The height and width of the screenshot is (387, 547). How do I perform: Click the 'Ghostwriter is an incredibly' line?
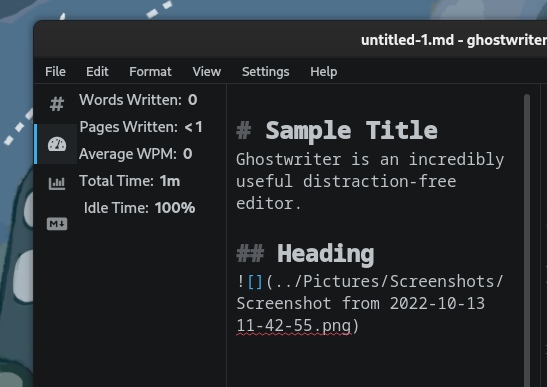370,159
